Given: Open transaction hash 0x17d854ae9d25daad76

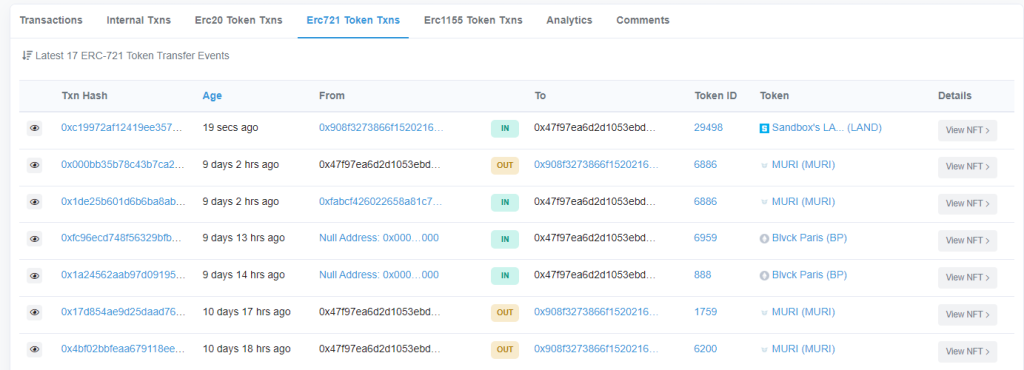Looking at the screenshot, I should click(x=123, y=312).
